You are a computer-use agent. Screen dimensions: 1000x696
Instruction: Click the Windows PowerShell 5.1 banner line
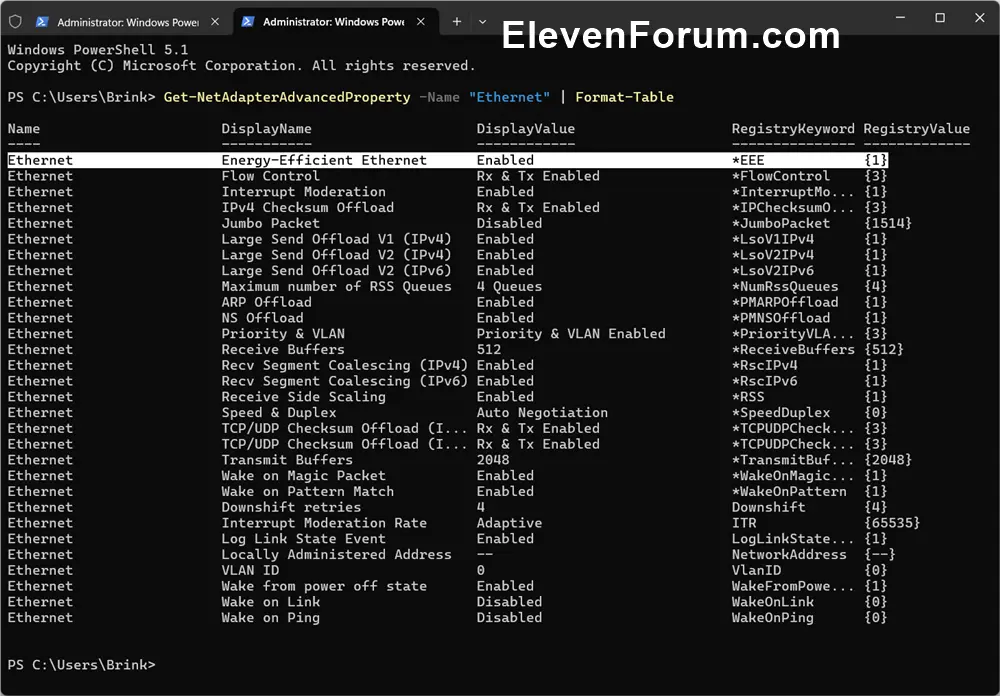[x=98, y=50]
